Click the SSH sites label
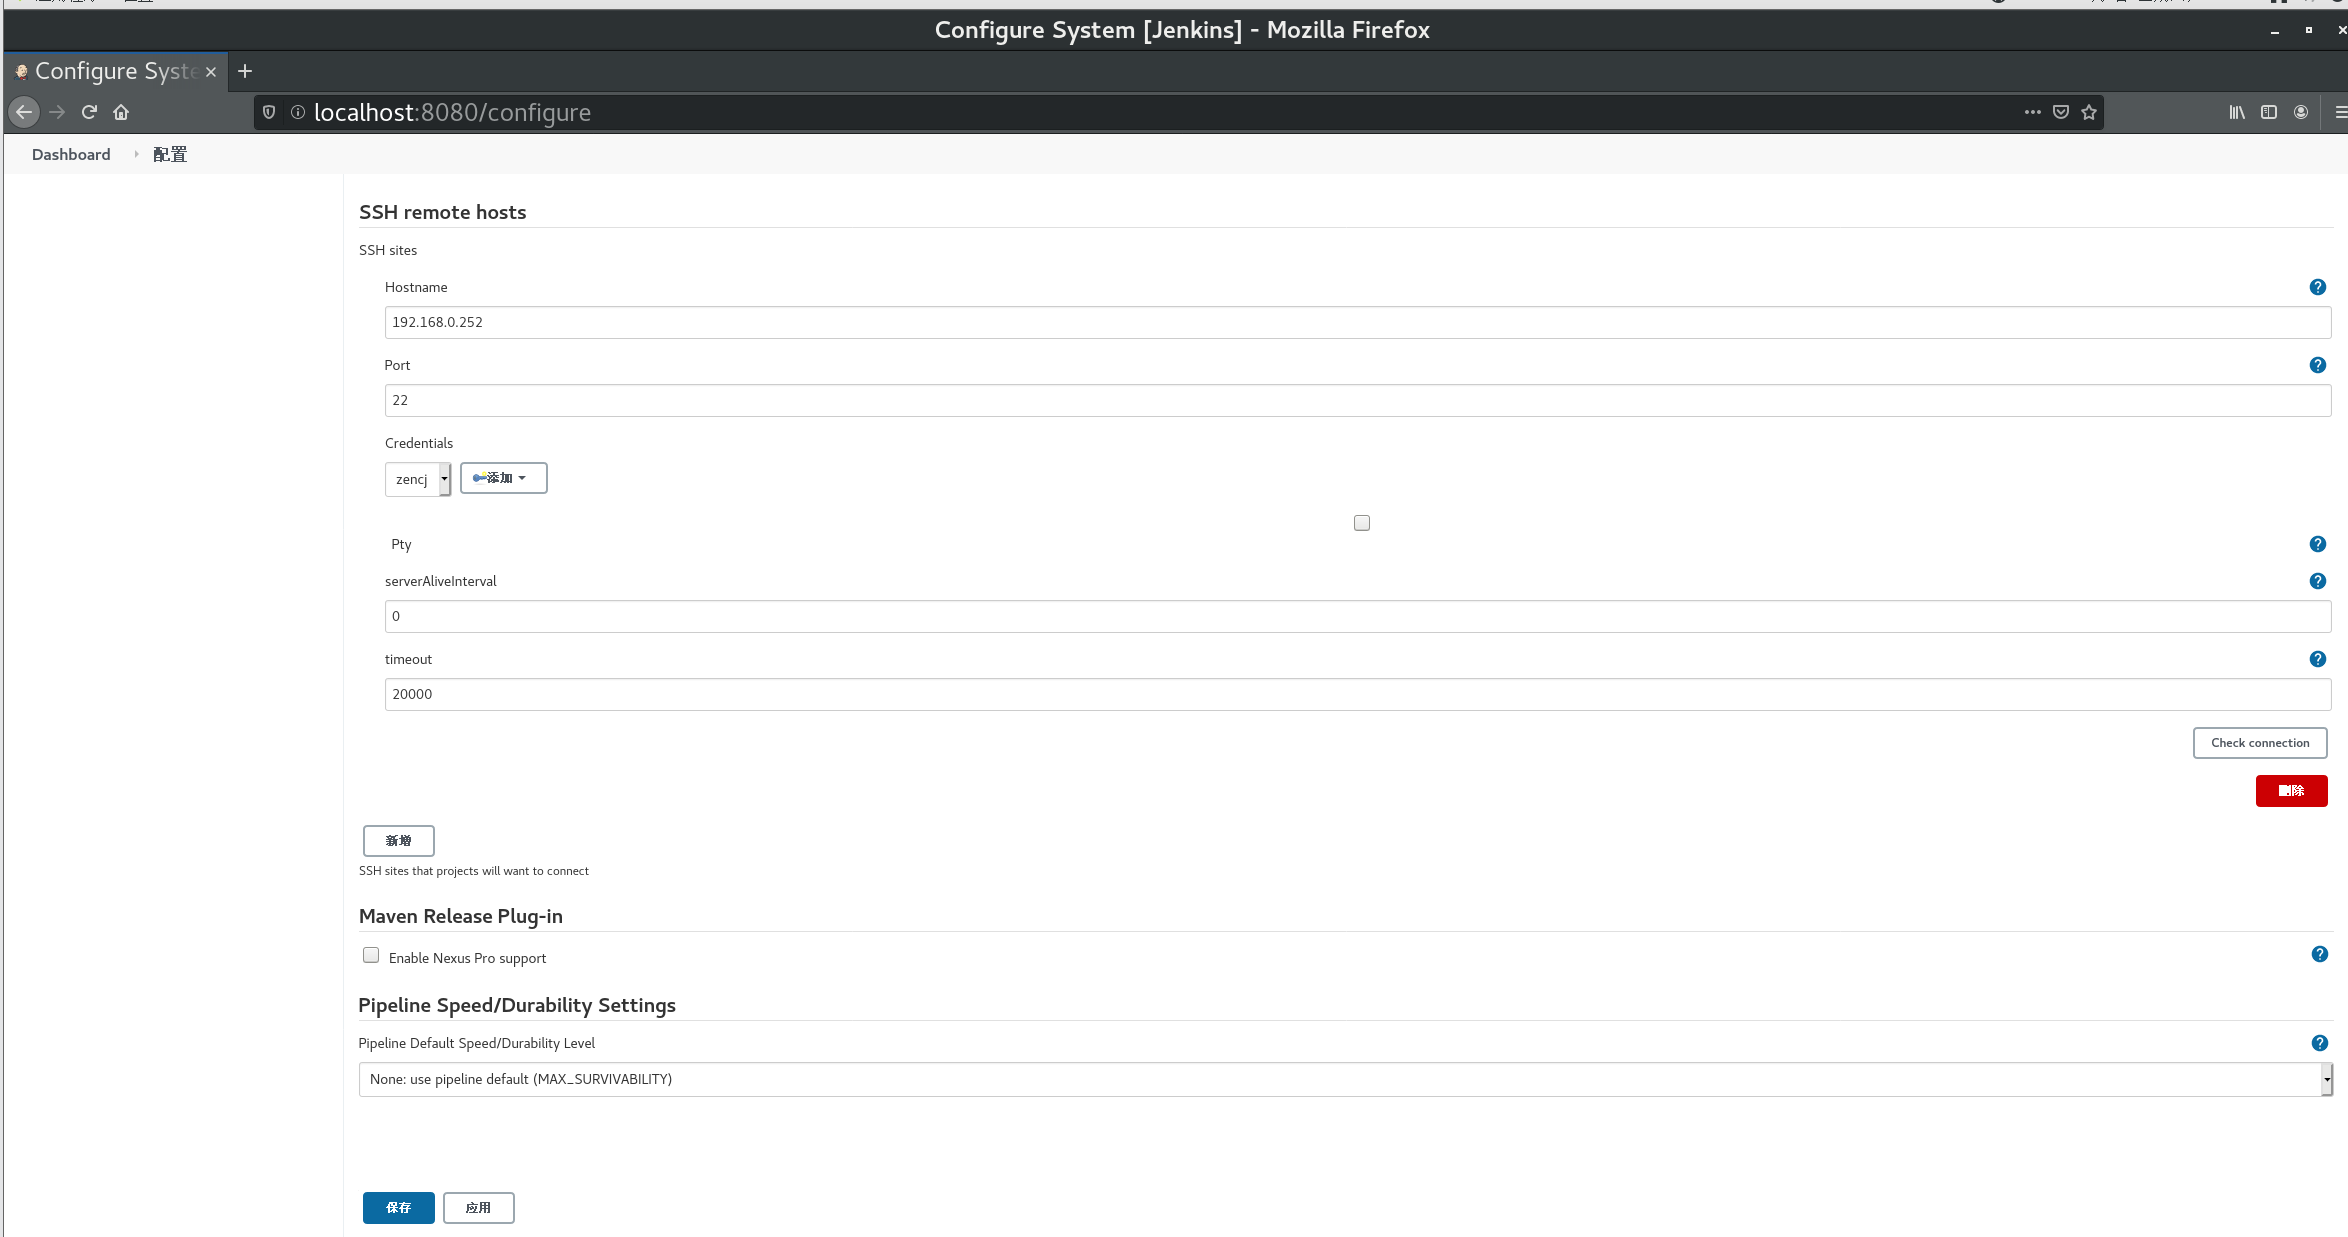Viewport: 2348px width, 1237px height. pyautogui.click(x=388, y=250)
